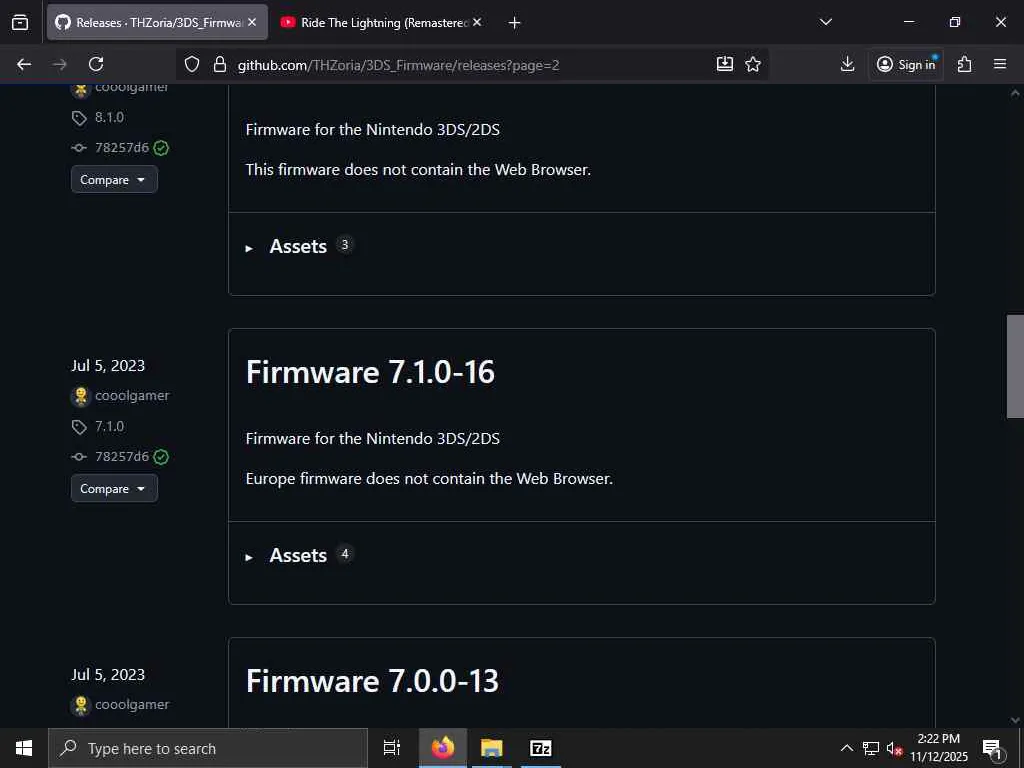Click Firefox icon in the taskbar
Screen dimensions: 1024x768
click(443, 748)
